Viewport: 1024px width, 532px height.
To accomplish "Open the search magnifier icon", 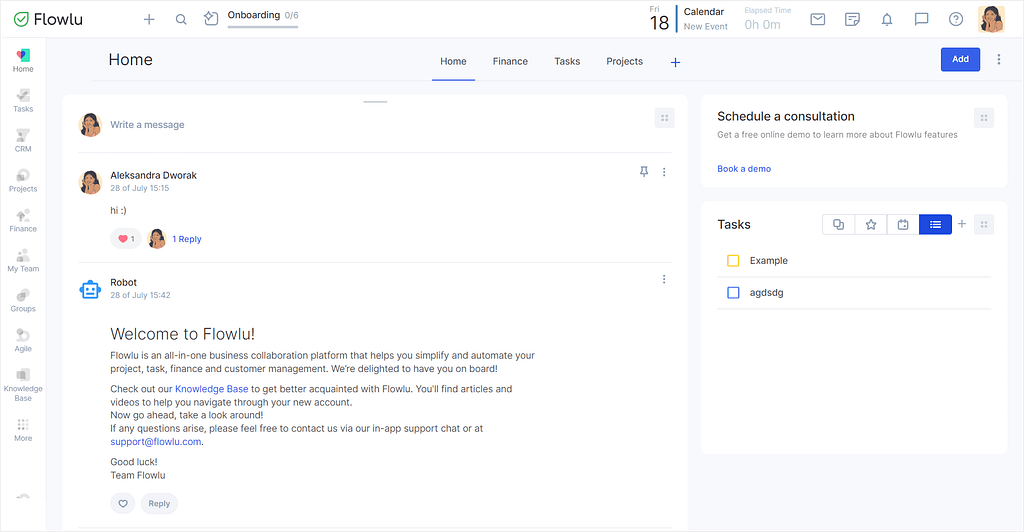I will (x=181, y=20).
